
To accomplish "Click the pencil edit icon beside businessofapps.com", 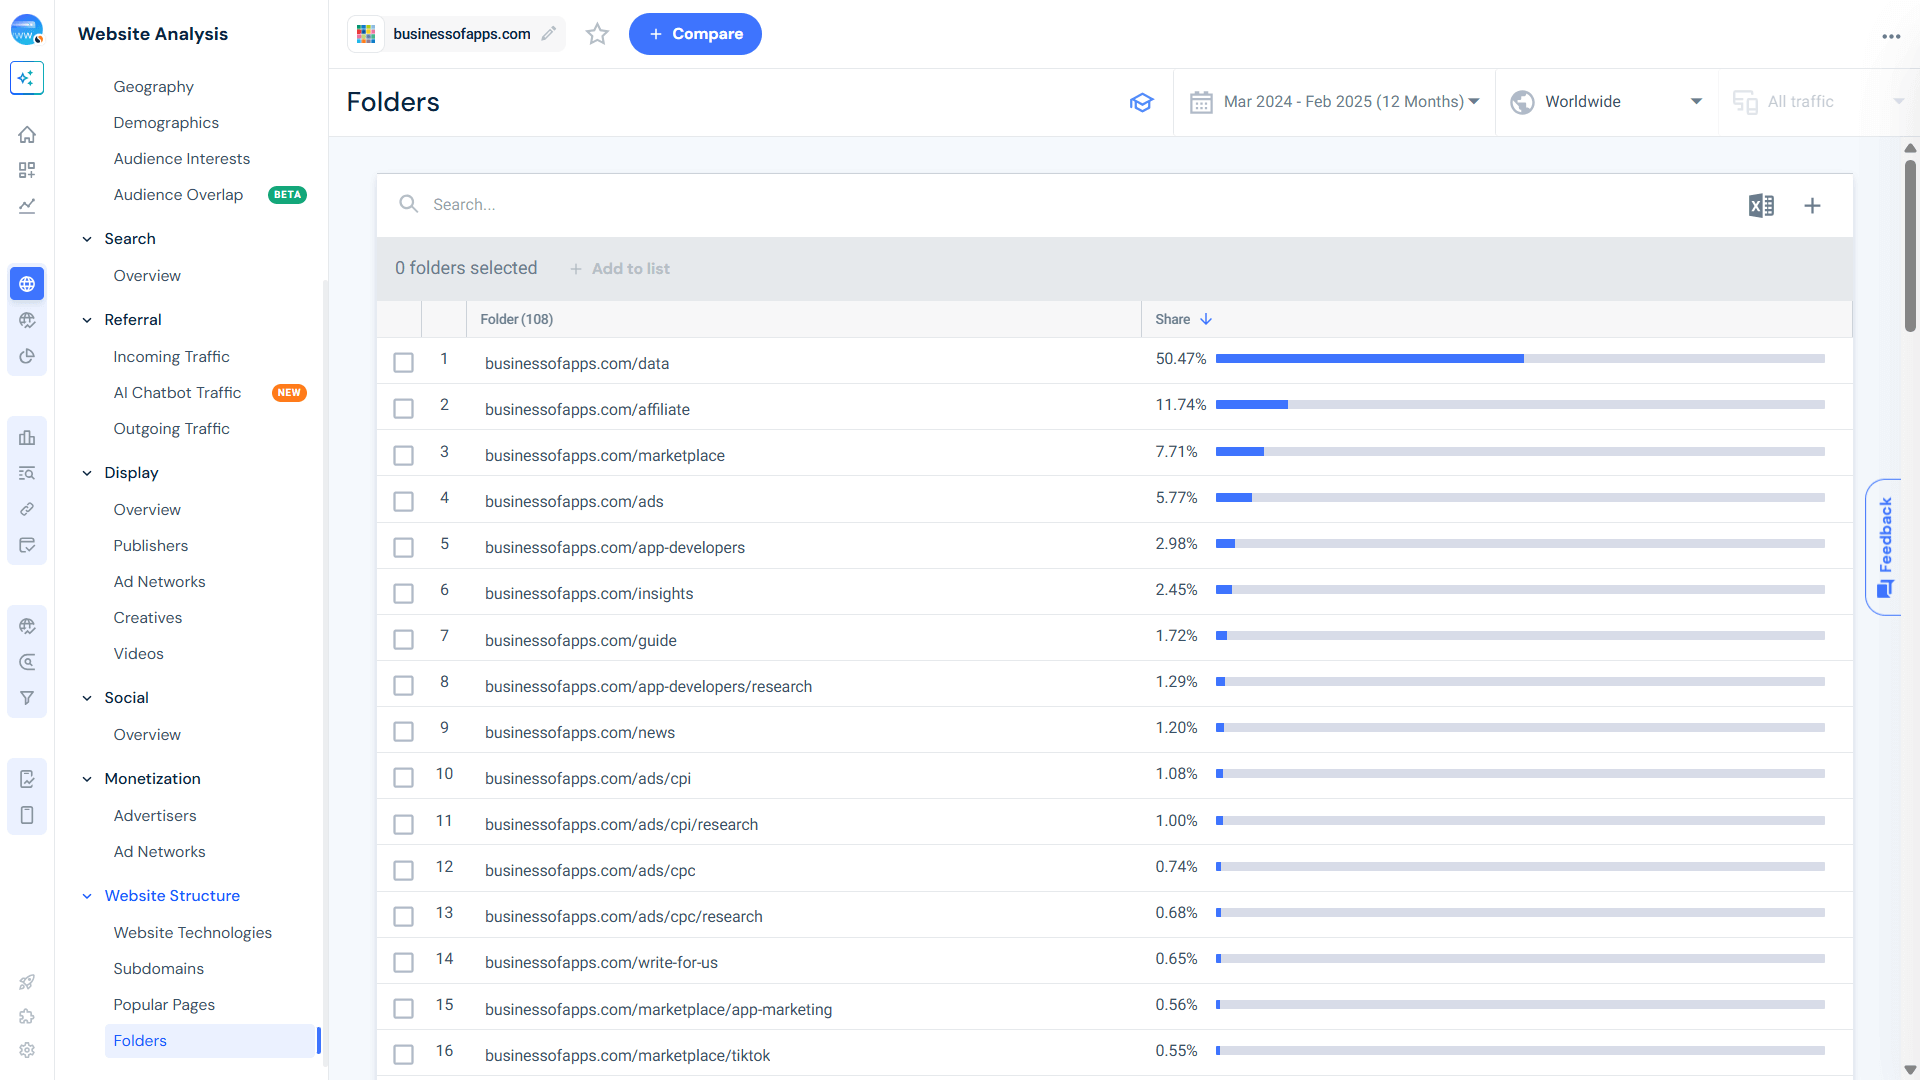I will [549, 34].
